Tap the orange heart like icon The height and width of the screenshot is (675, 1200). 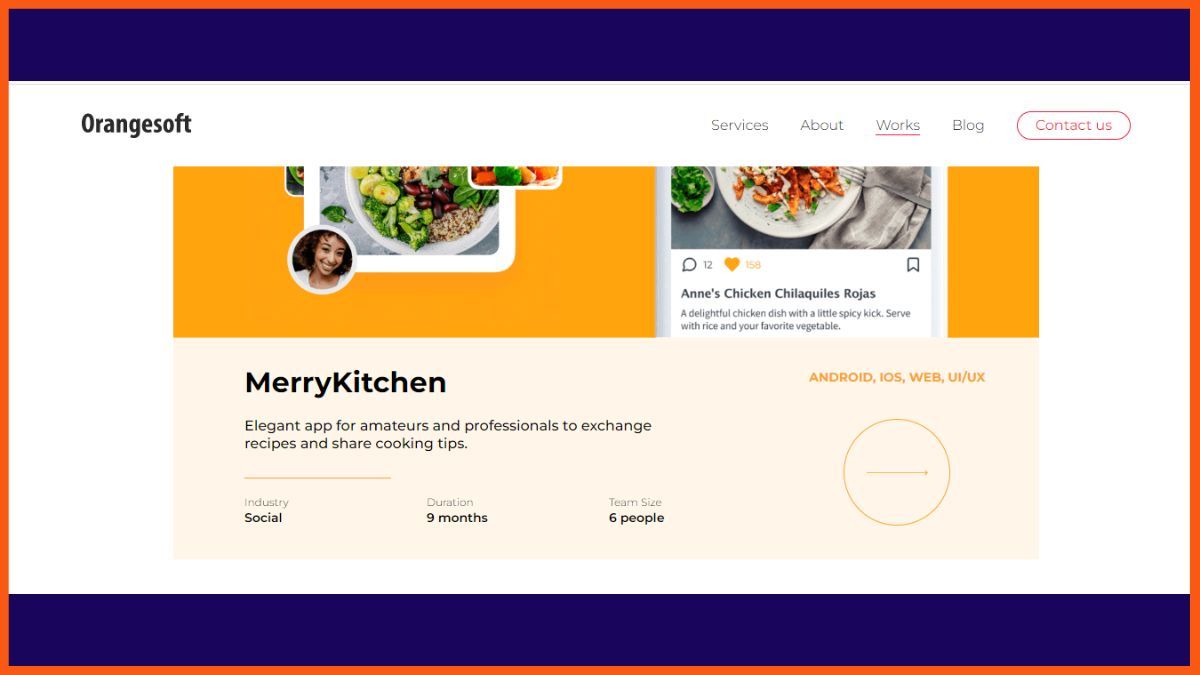click(x=732, y=265)
